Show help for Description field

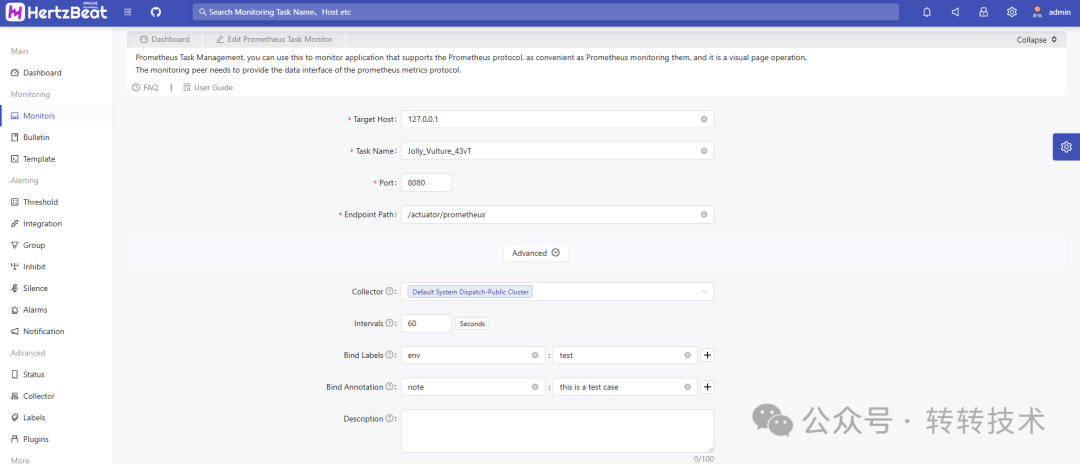pyautogui.click(x=389, y=419)
